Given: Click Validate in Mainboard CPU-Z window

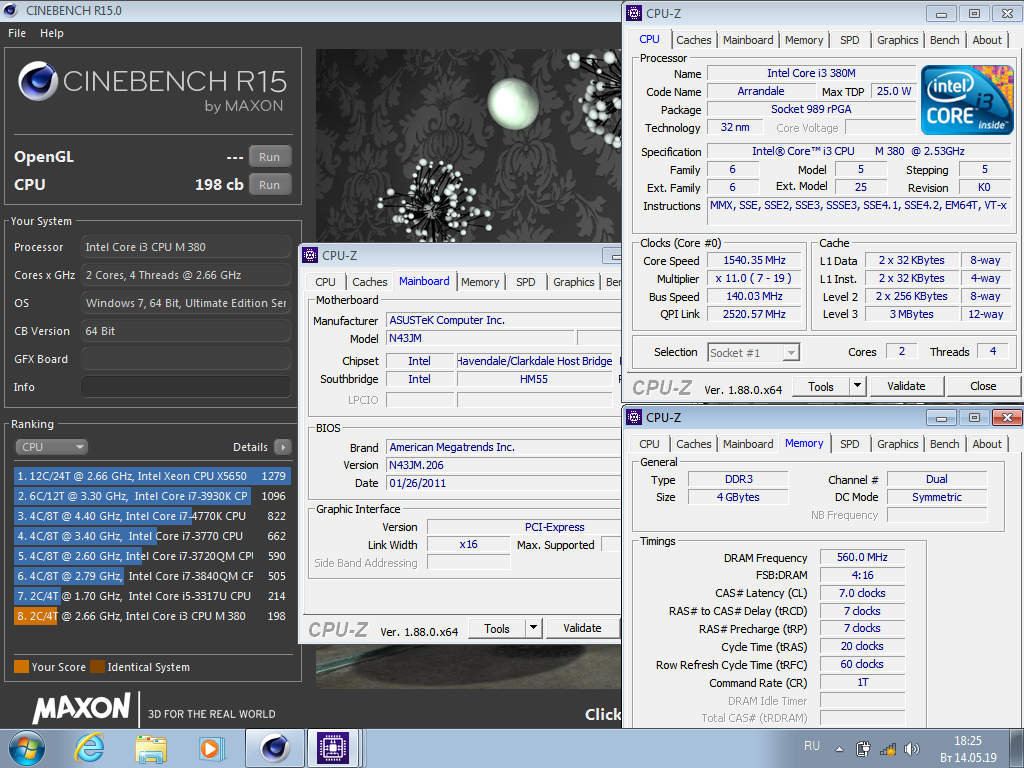Looking at the screenshot, I should click(582, 628).
